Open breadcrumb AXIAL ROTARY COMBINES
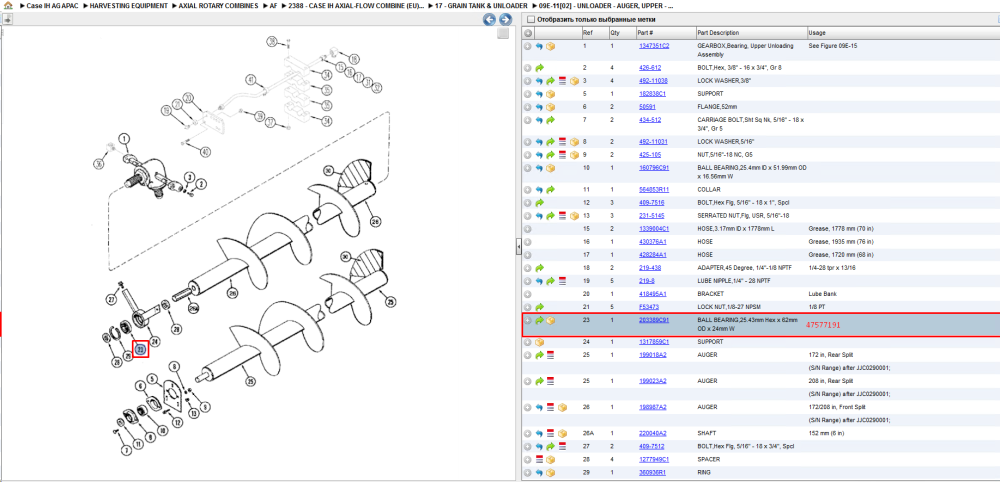Viewport: 1000px width, 482px height. click(219, 5)
